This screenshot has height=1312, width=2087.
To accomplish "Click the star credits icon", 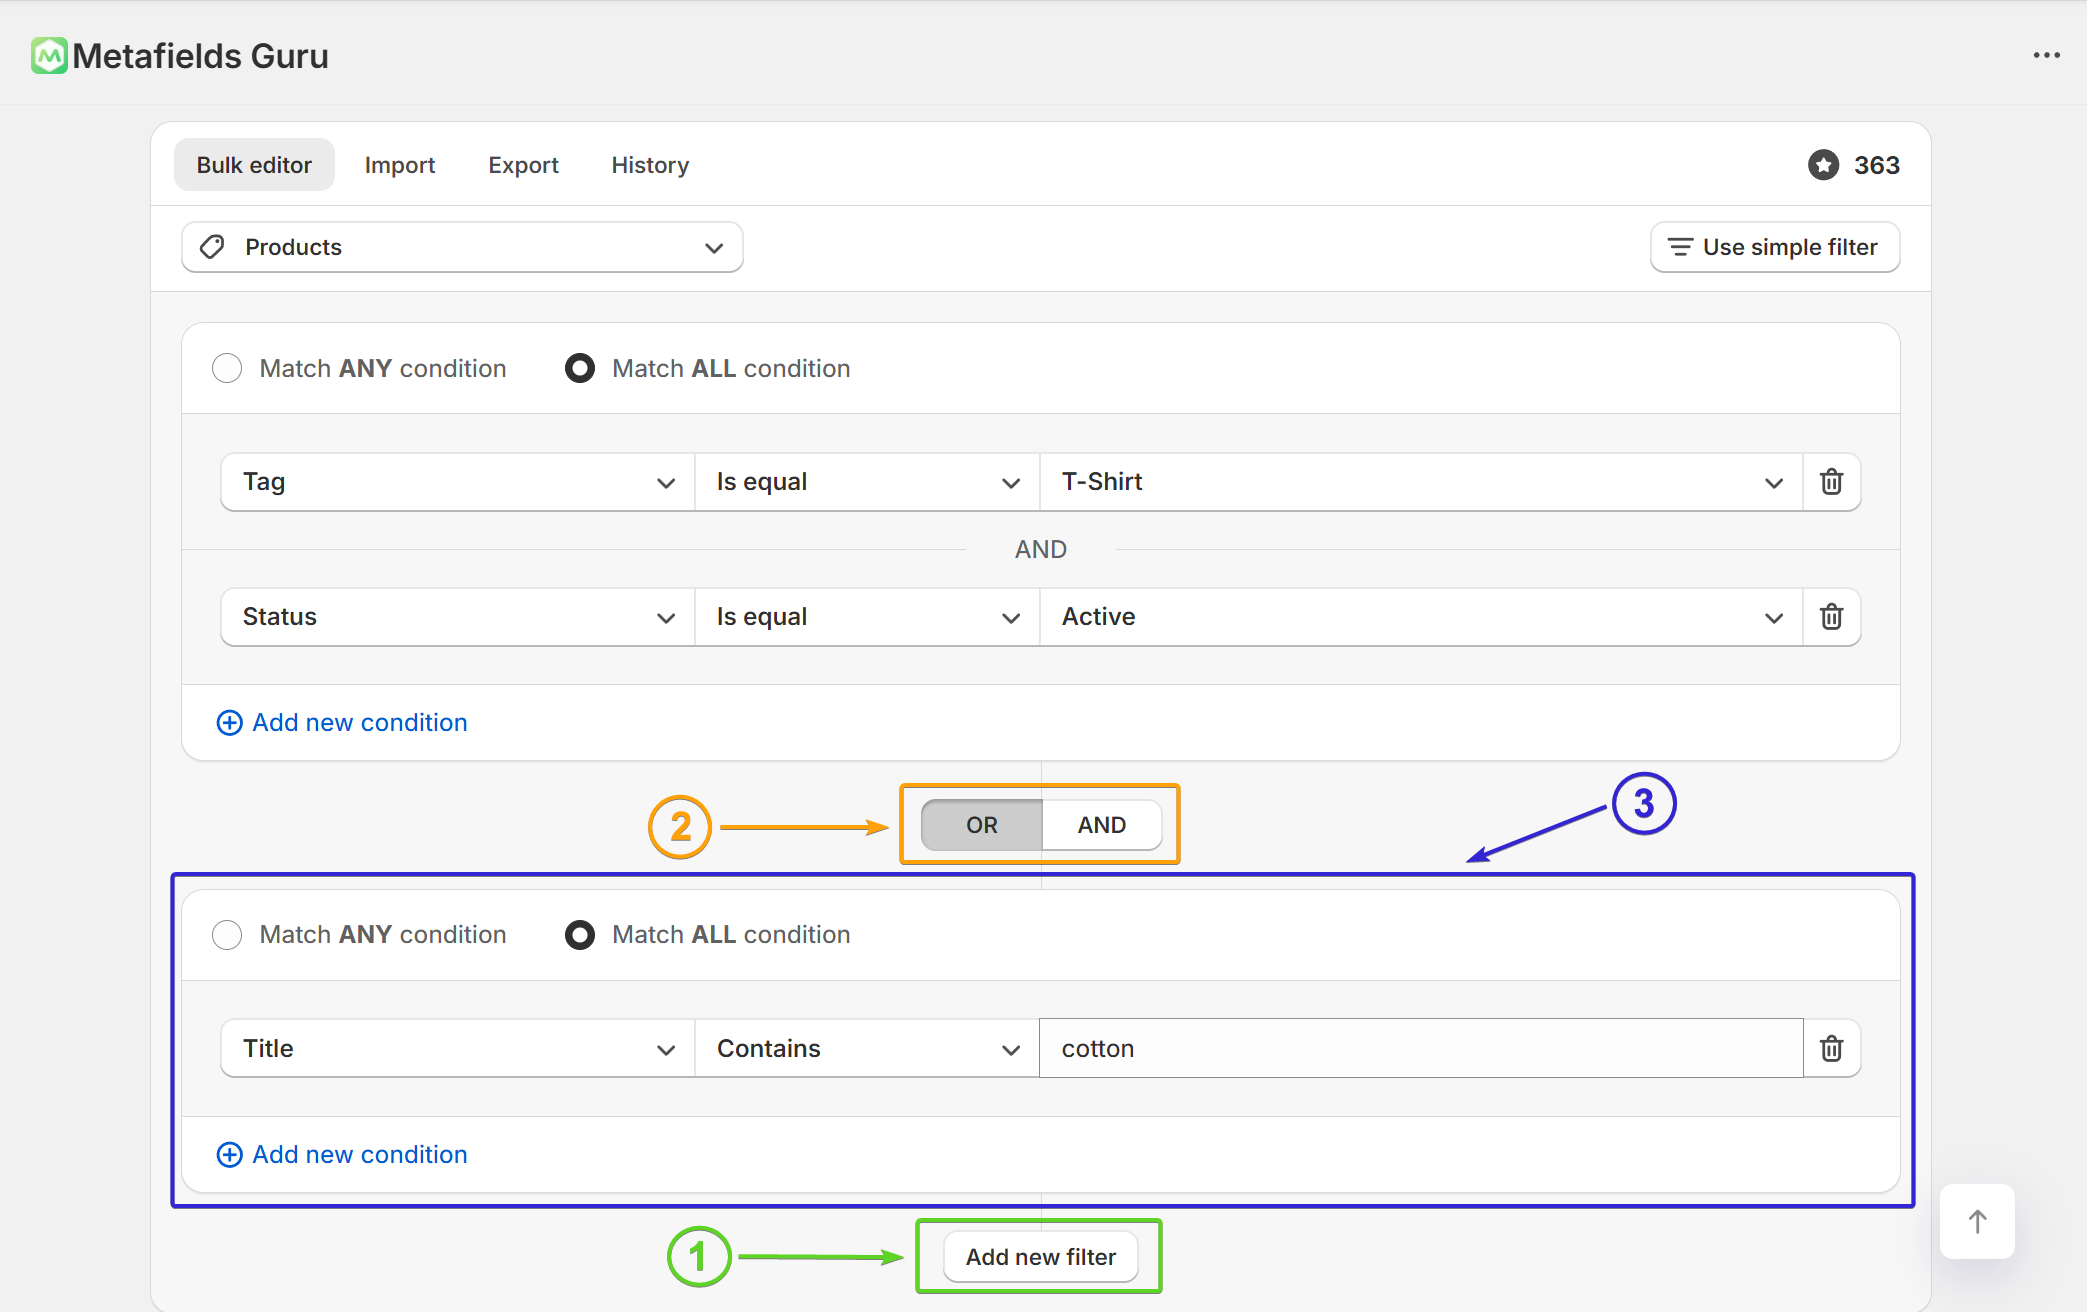I will [x=1823, y=165].
